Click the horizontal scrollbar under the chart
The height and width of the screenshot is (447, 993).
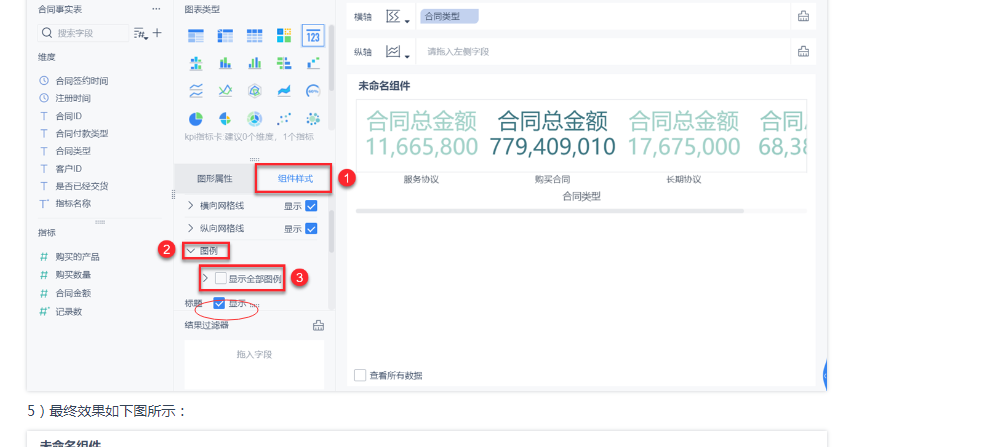pos(550,210)
